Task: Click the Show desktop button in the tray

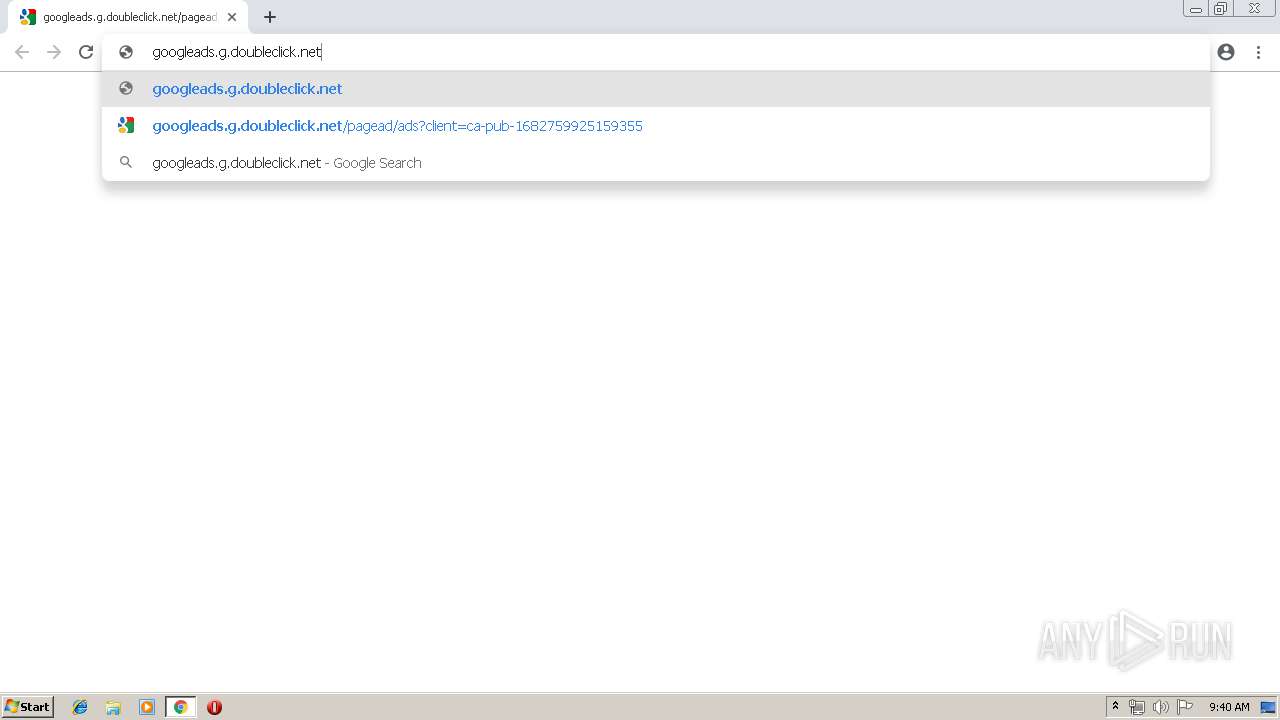Action: coord(1268,707)
